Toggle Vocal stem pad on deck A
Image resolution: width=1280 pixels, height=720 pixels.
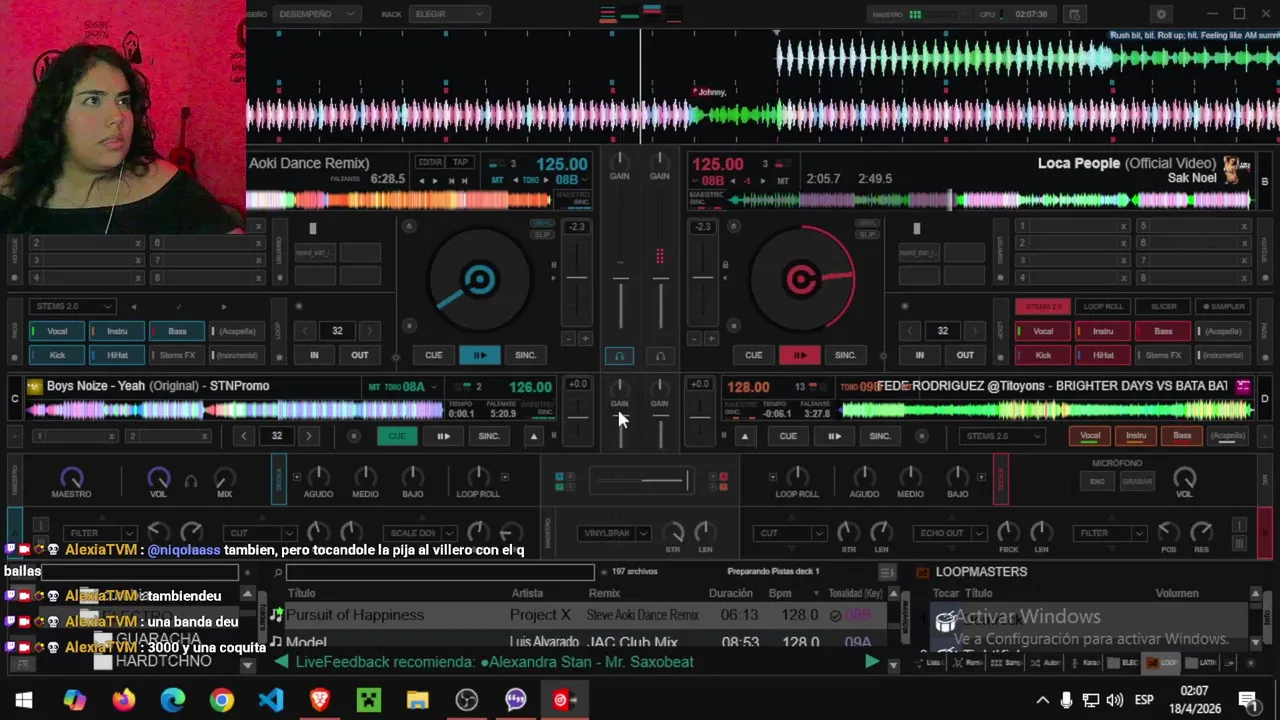[x=57, y=331]
